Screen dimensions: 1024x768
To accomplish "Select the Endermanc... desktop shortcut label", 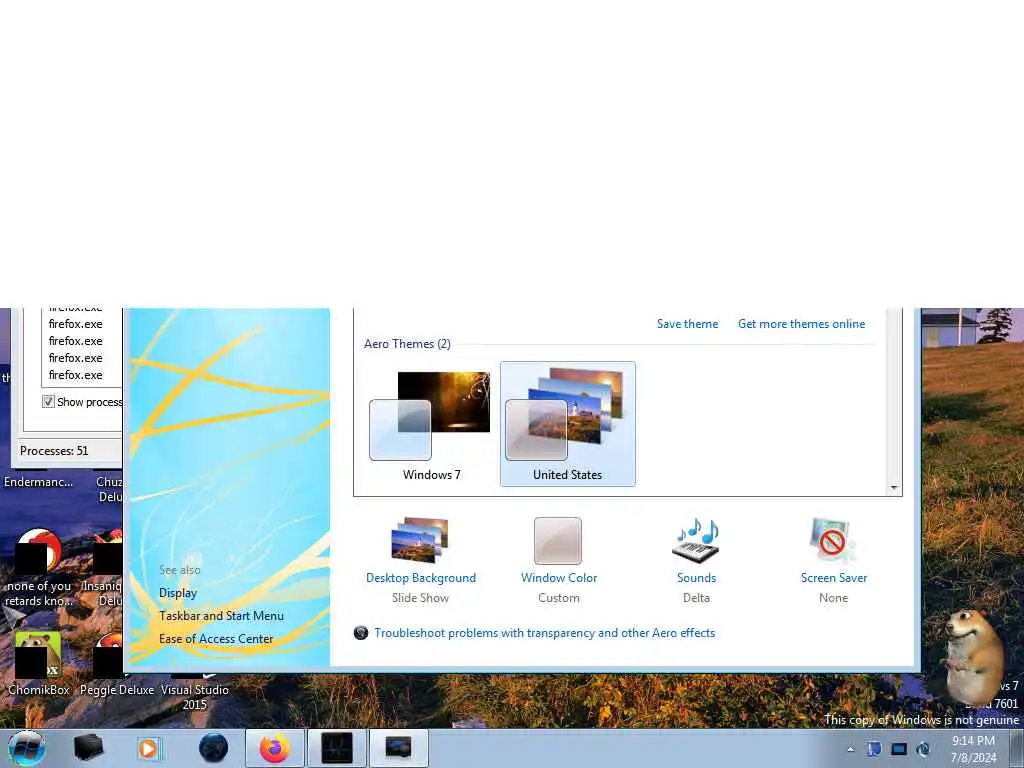I will 38,482.
